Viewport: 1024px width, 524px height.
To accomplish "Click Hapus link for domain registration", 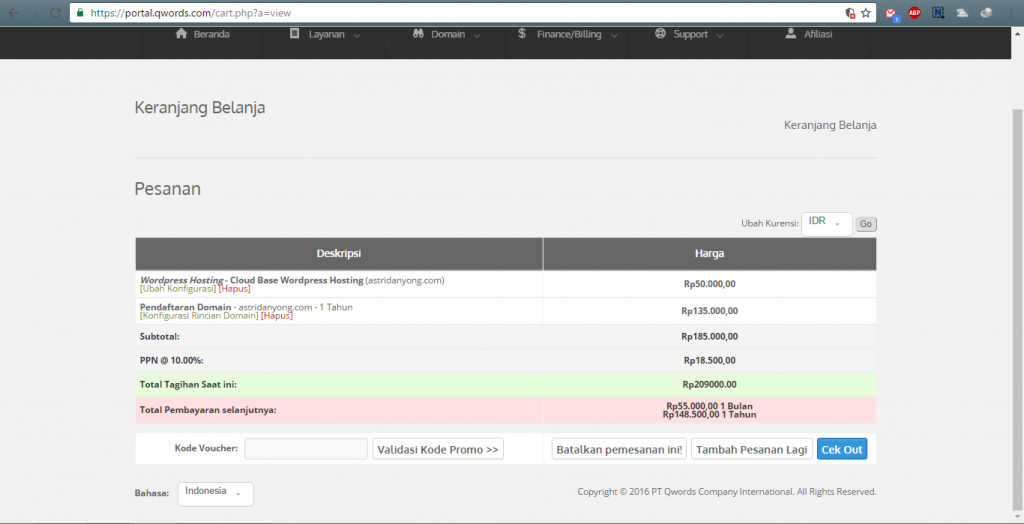I will tap(277, 316).
